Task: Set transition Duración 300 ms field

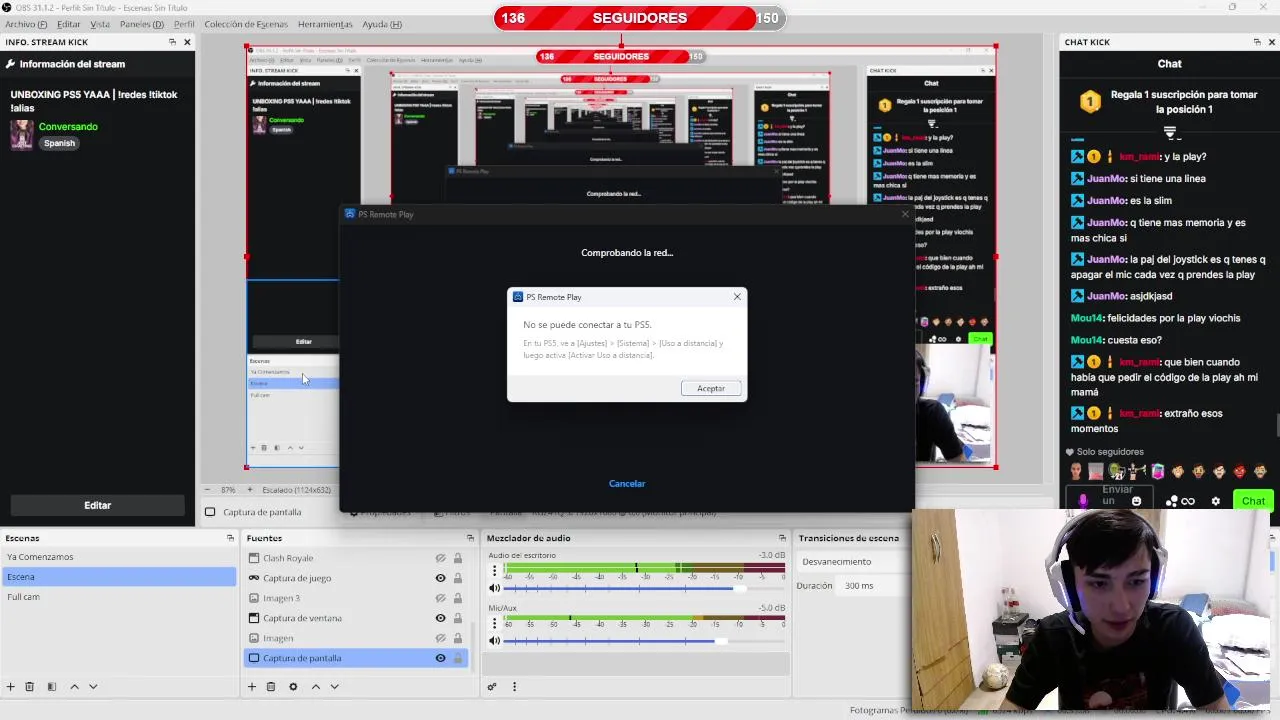Action: coord(873,586)
